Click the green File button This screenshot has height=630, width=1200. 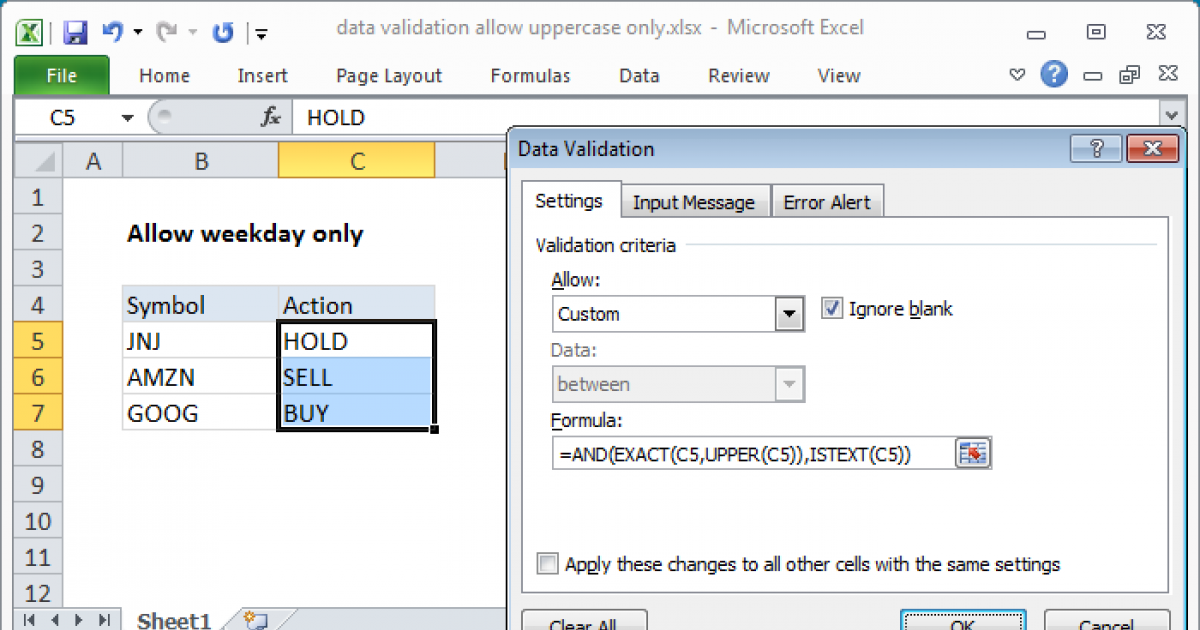pyautogui.click(x=61, y=76)
